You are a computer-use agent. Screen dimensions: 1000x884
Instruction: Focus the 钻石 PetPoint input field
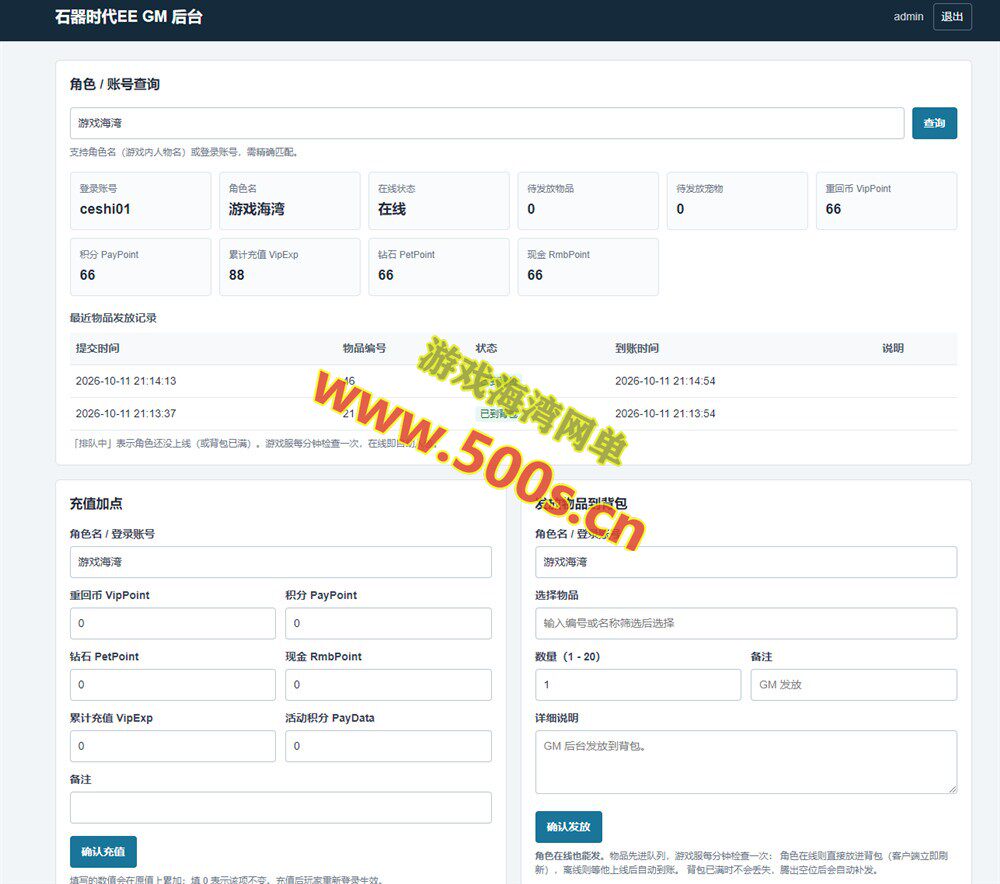pos(173,684)
